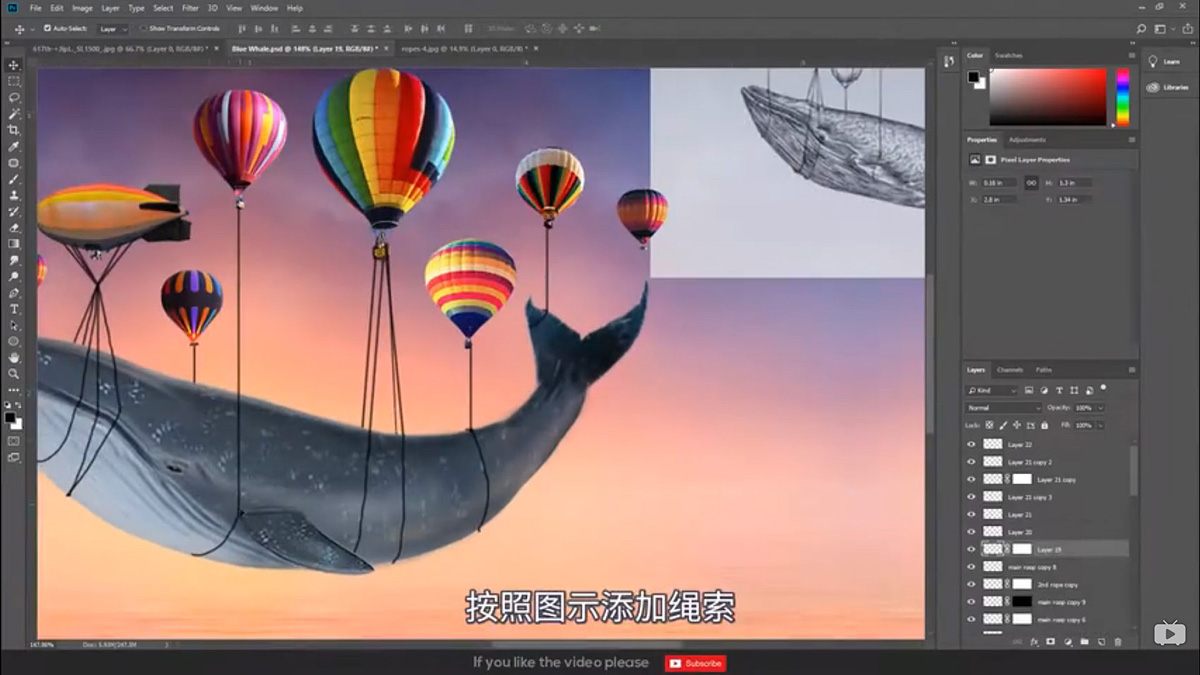This screenshot has height=675, width=1200.
Task: Open the Add Layer Mask icon
Action: [1048, 642]
